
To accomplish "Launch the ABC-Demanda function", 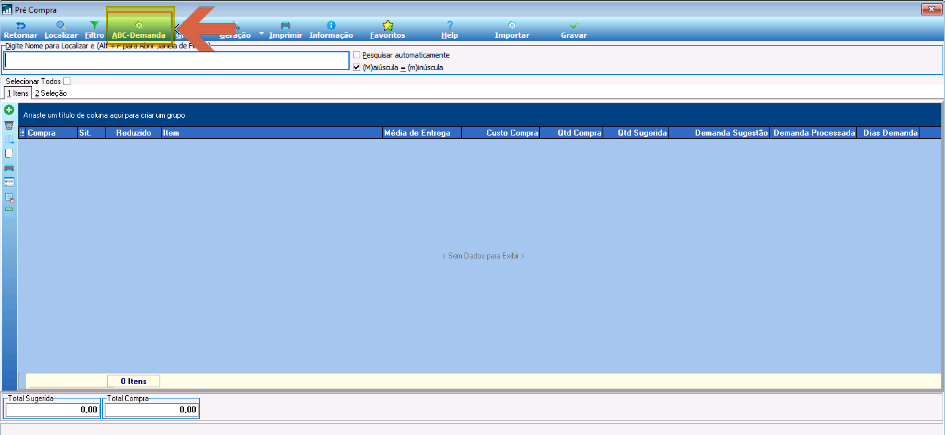I will tap(139, 31).
